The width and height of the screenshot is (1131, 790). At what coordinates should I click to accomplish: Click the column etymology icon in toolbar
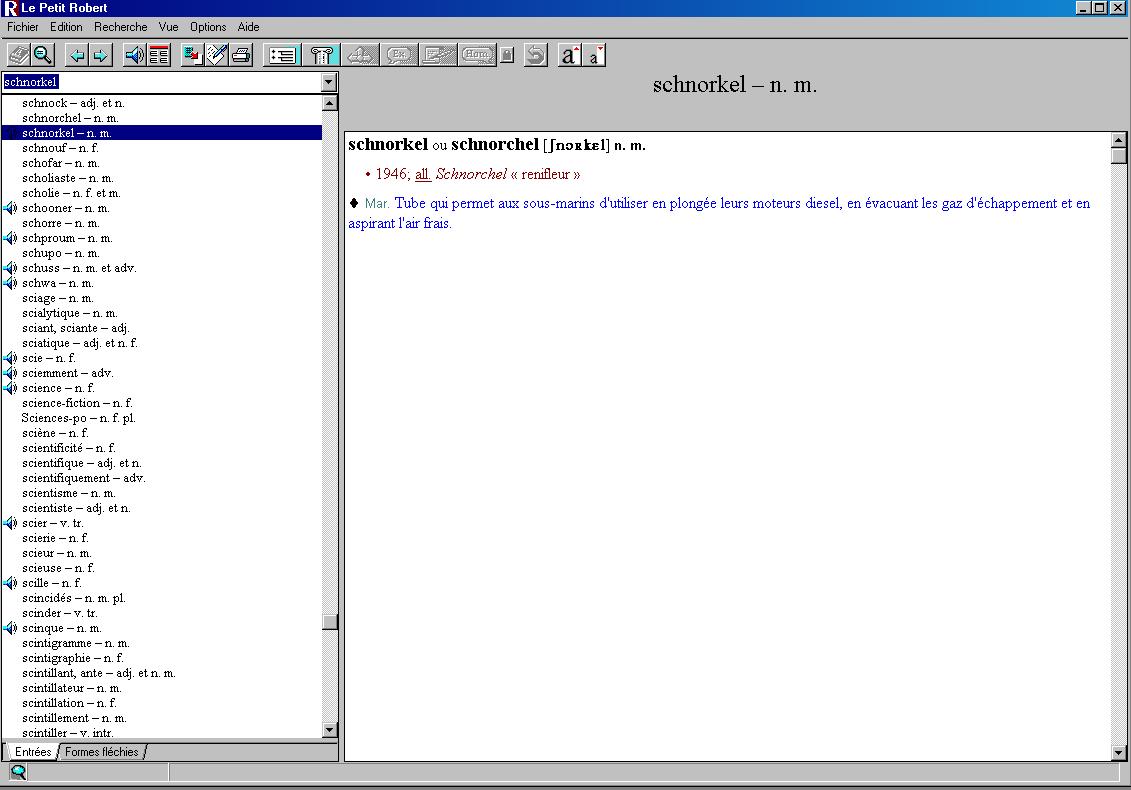tap(322, 55)
